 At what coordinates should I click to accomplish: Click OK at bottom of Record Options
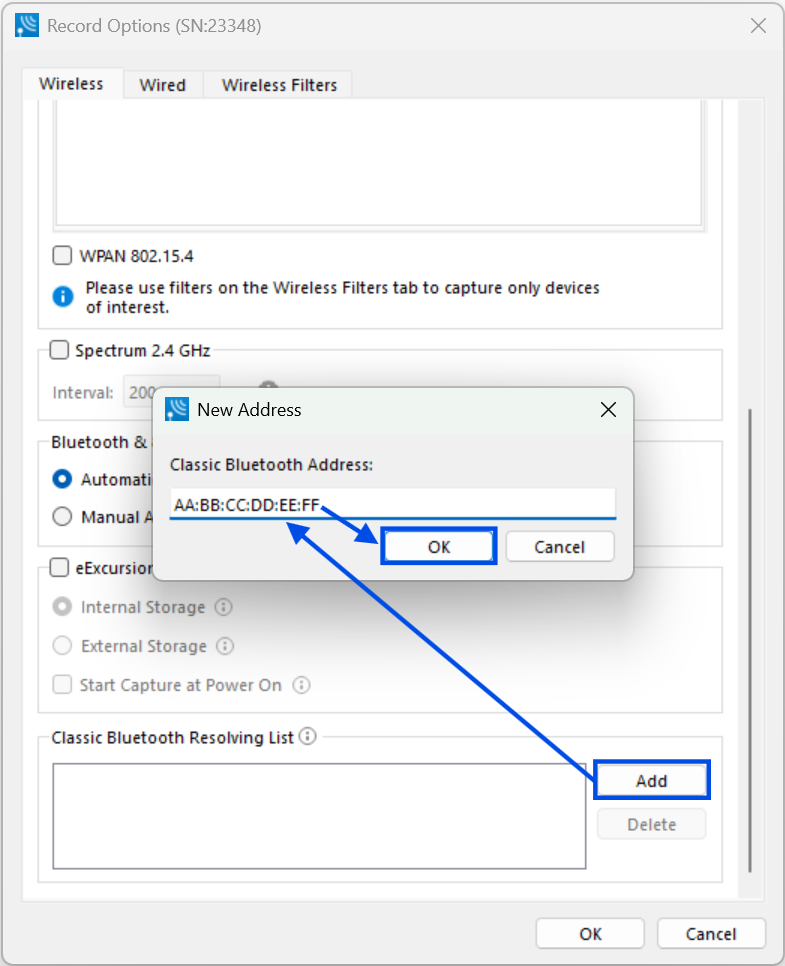click(x=590, y=934)
